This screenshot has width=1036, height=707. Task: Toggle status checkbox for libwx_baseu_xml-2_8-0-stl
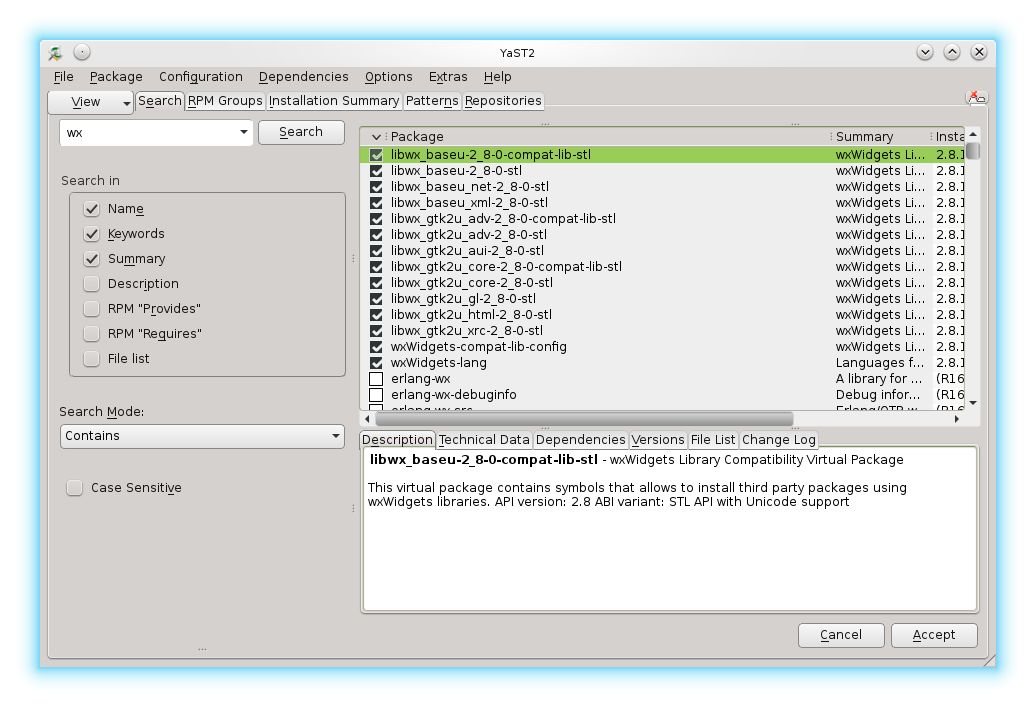(376, 203)
